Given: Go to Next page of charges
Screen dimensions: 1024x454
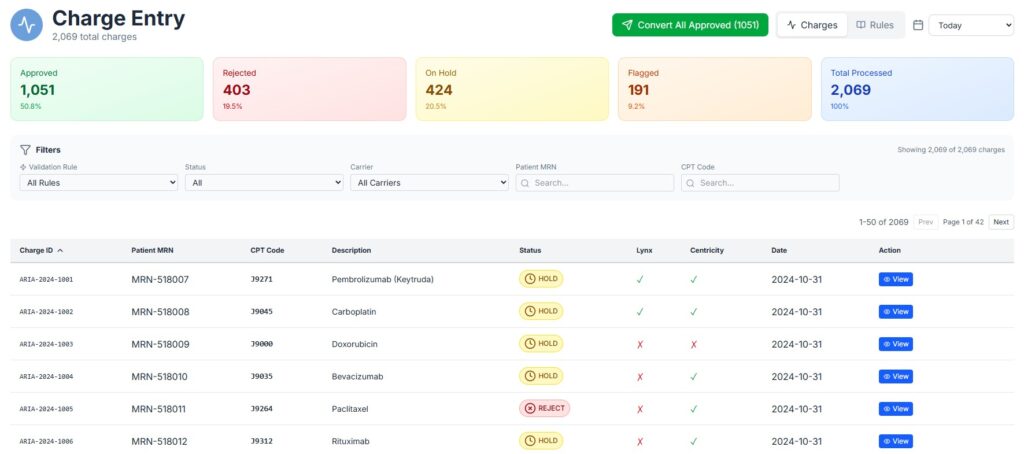Looking at the screenshot, I should click(1000, 222).
